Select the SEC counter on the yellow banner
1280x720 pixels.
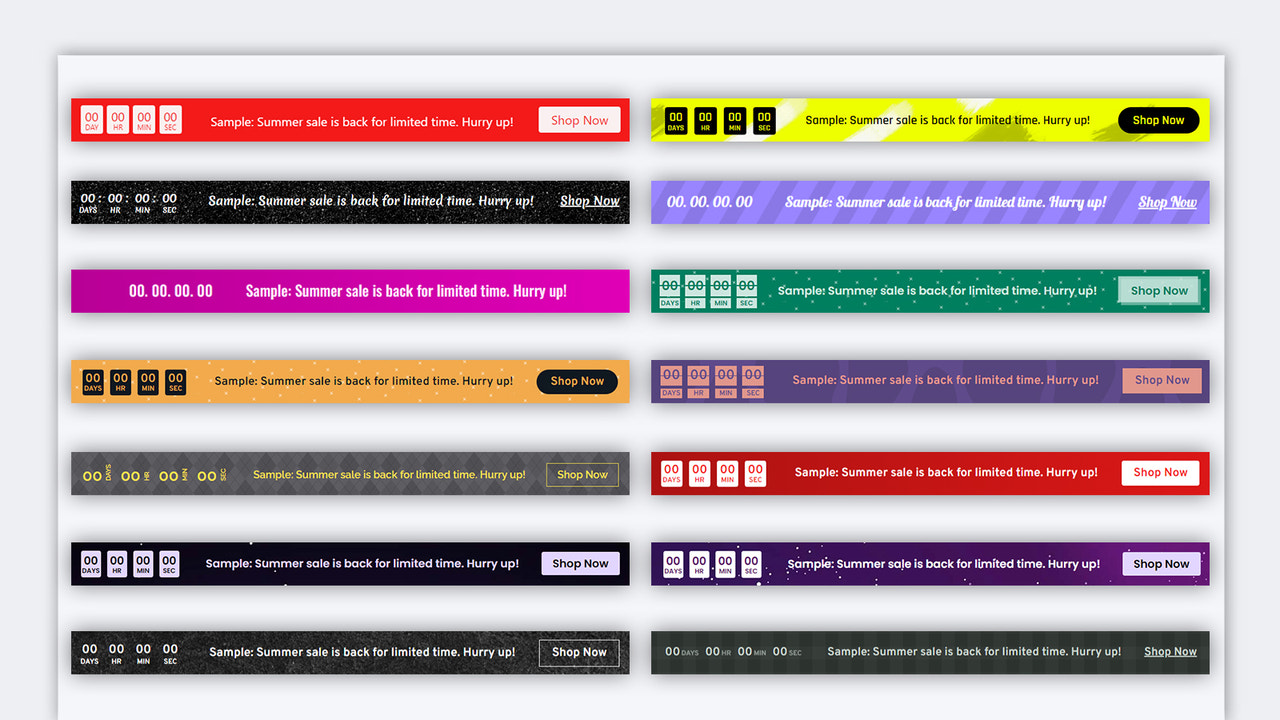pyautogui.click(x=764, y=119)
